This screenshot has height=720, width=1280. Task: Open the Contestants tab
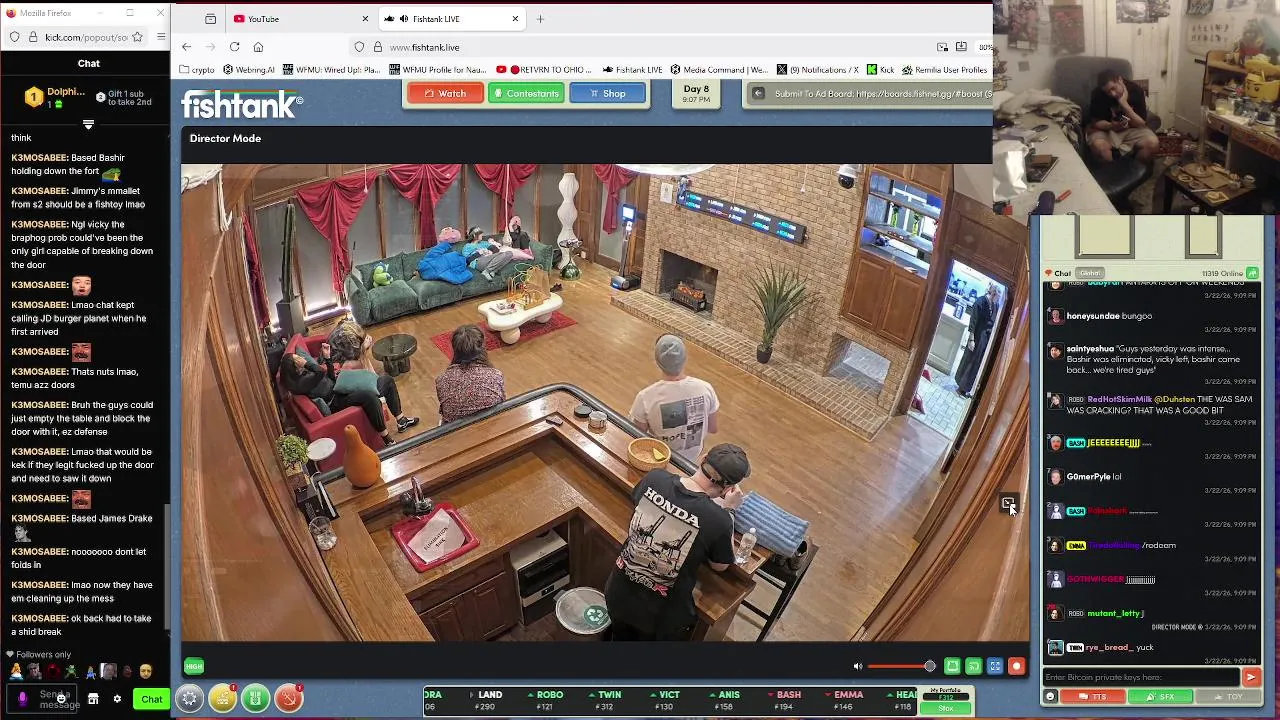pos(526,93)
